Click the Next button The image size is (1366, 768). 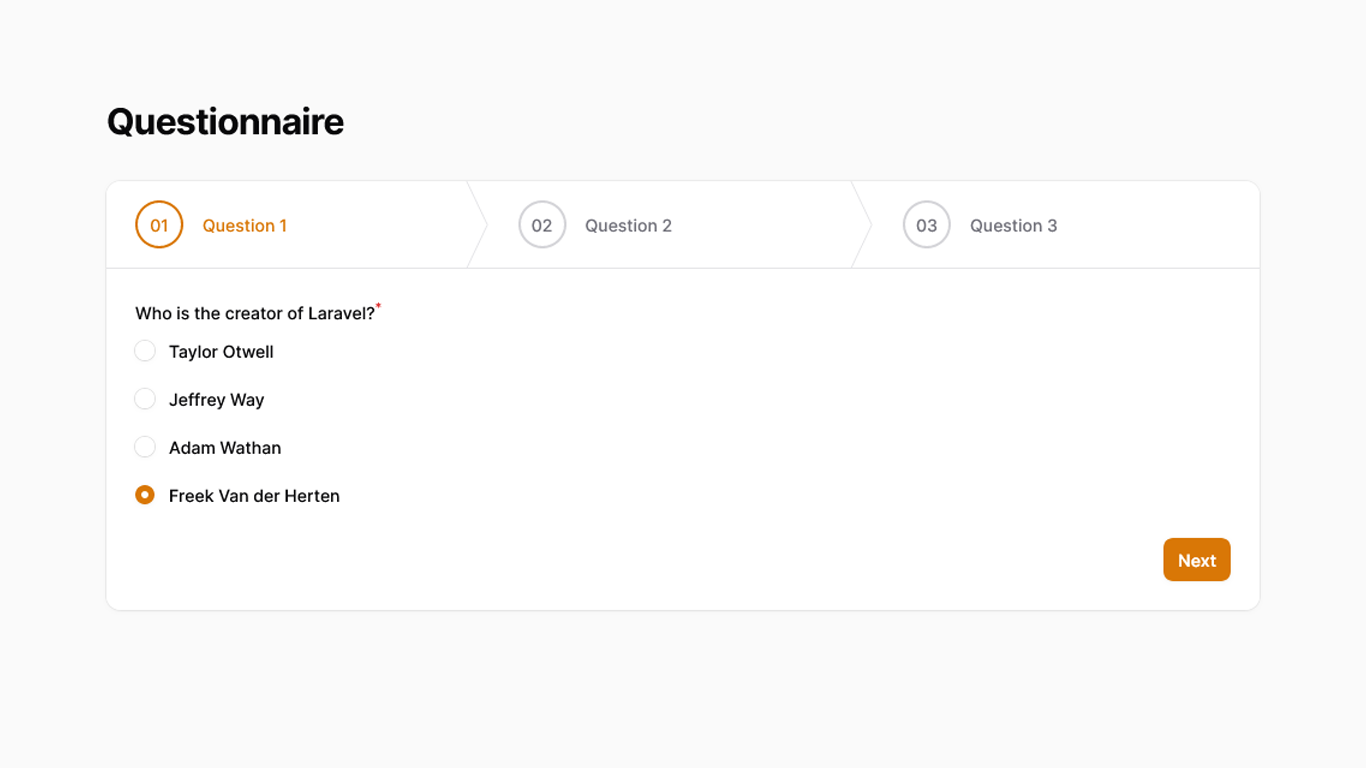pyautogui.click(x=1197, y=560)
